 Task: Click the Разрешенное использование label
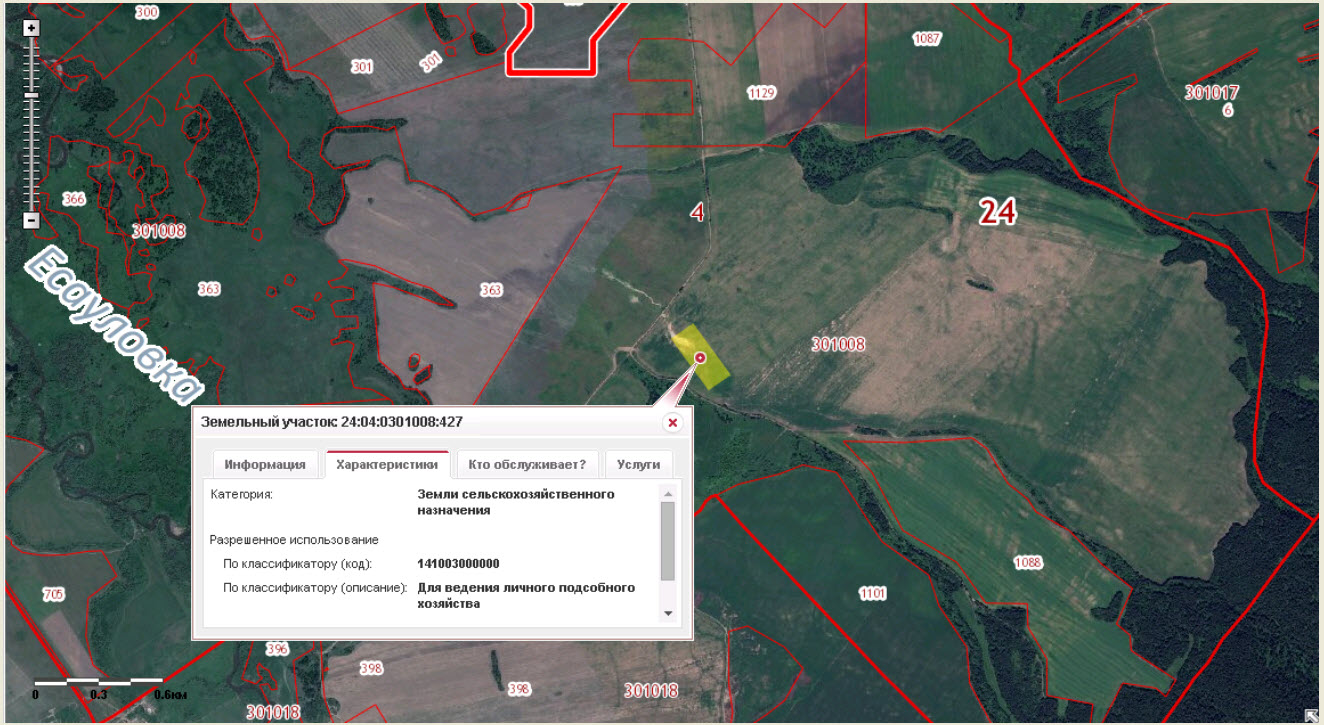point(294,540)
